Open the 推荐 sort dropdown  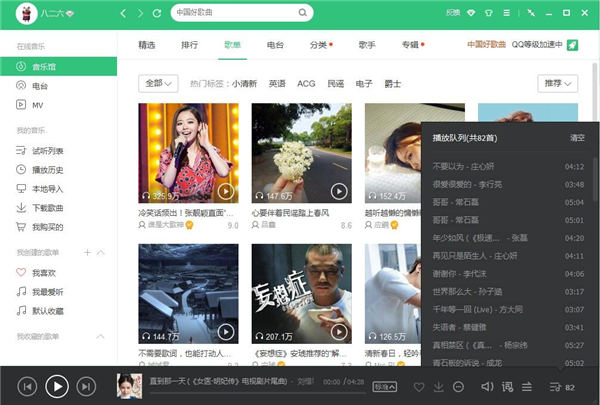point(558,83)
